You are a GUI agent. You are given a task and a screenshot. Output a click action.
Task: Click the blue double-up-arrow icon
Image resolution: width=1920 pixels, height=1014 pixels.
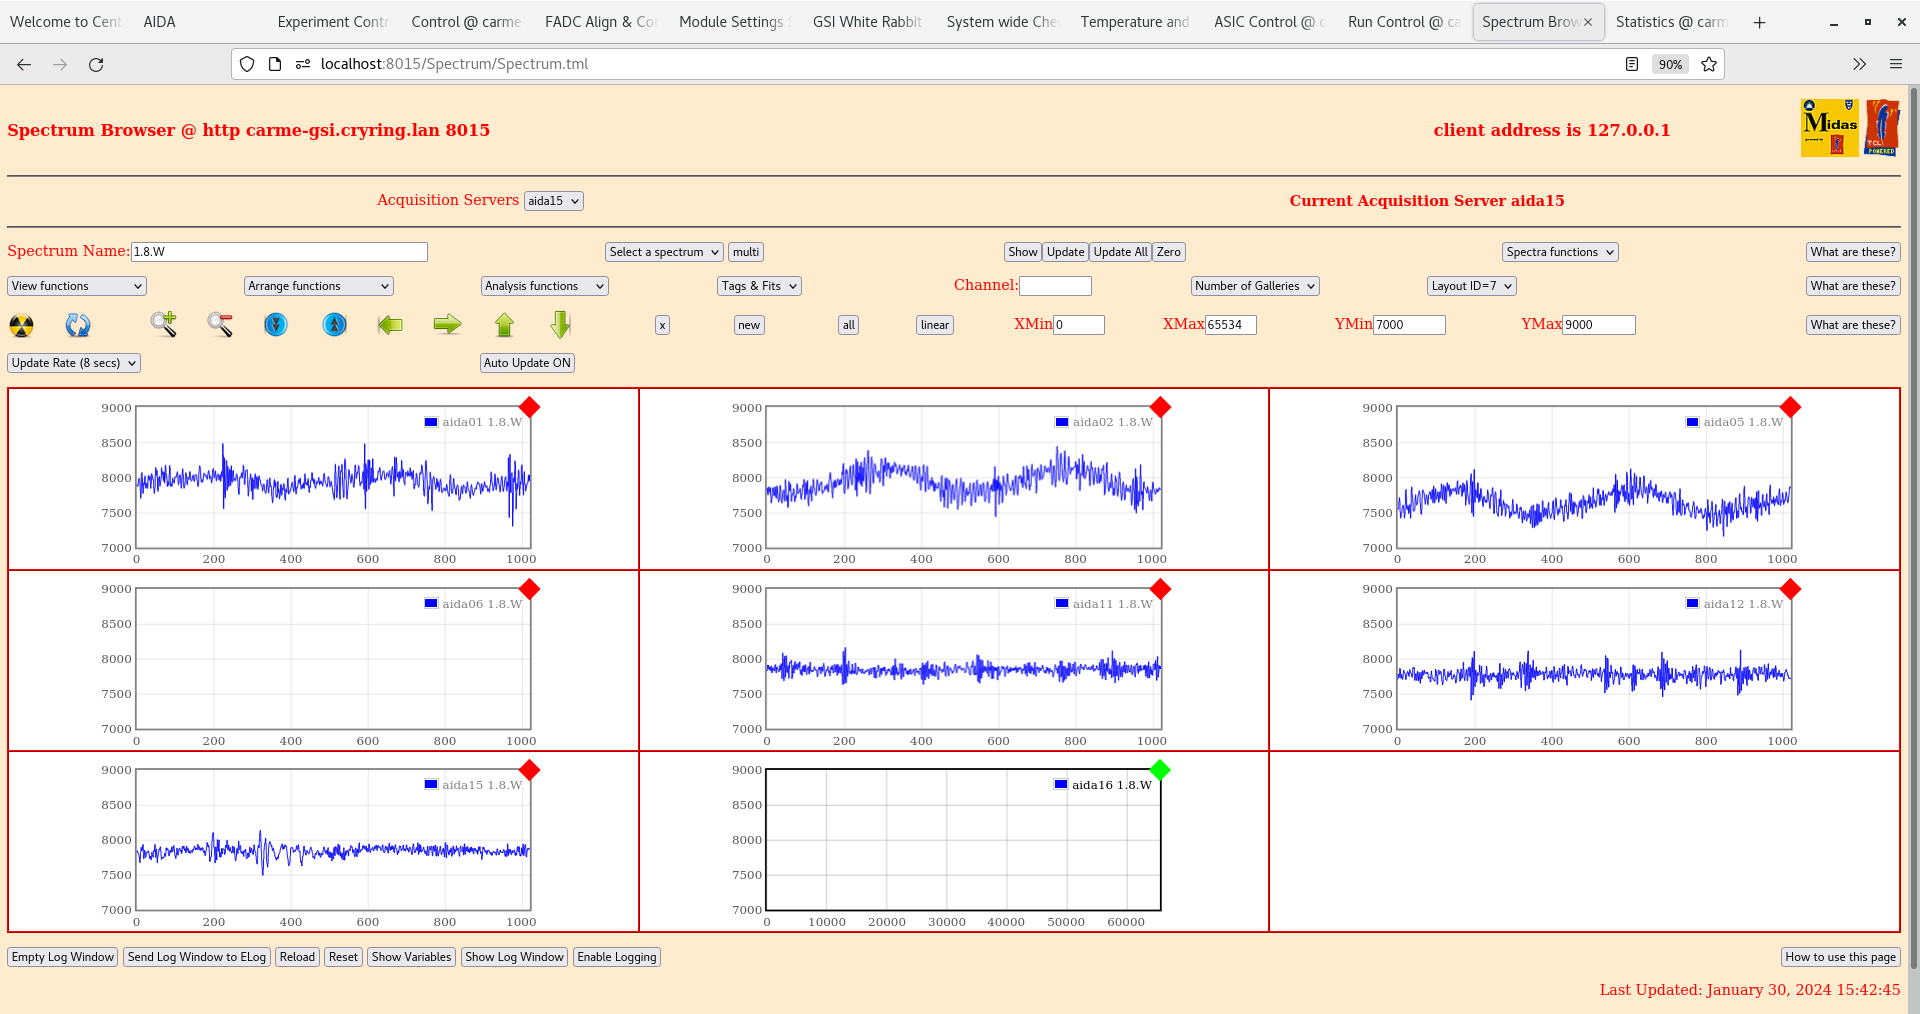click(x=334, y=325)
